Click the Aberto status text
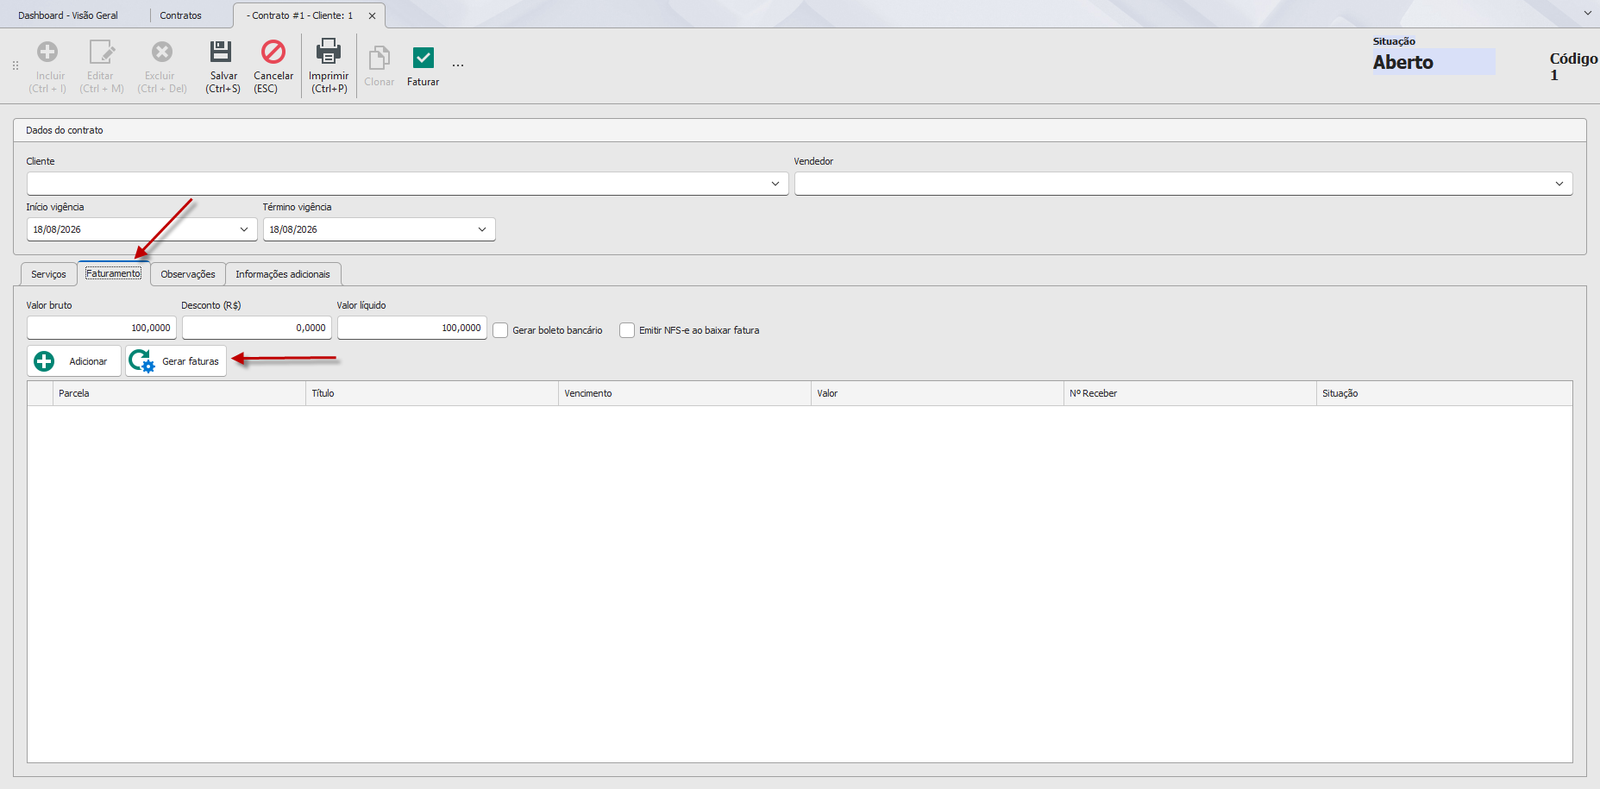The height and width of the screenshot is (789, 1600). coord(1403,62)
